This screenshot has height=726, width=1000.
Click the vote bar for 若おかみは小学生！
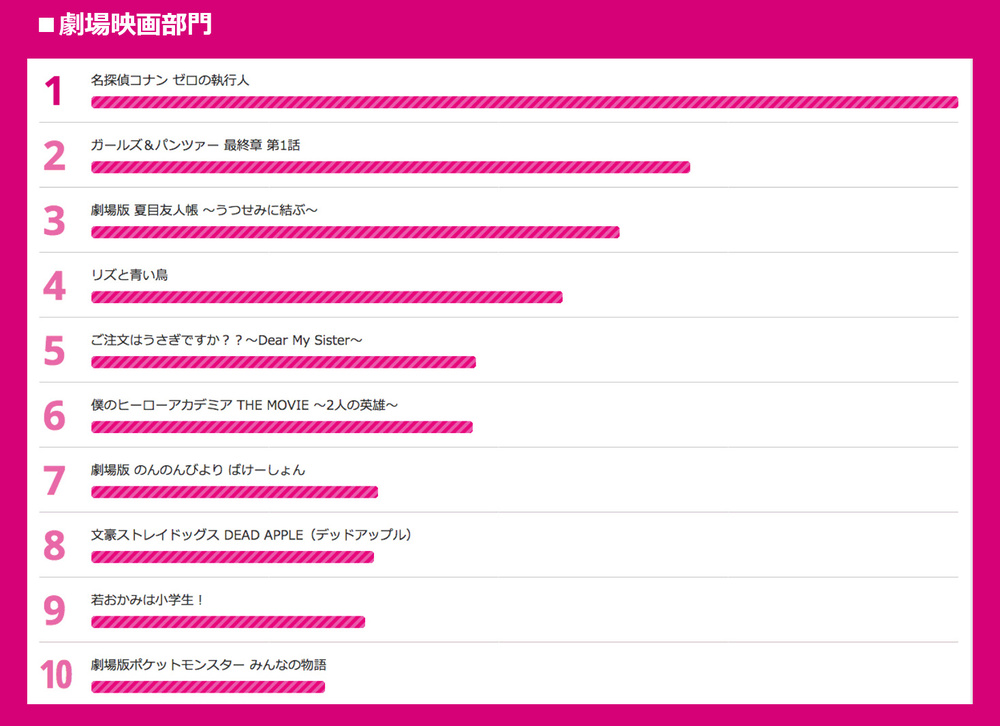[x=227, y=622]
